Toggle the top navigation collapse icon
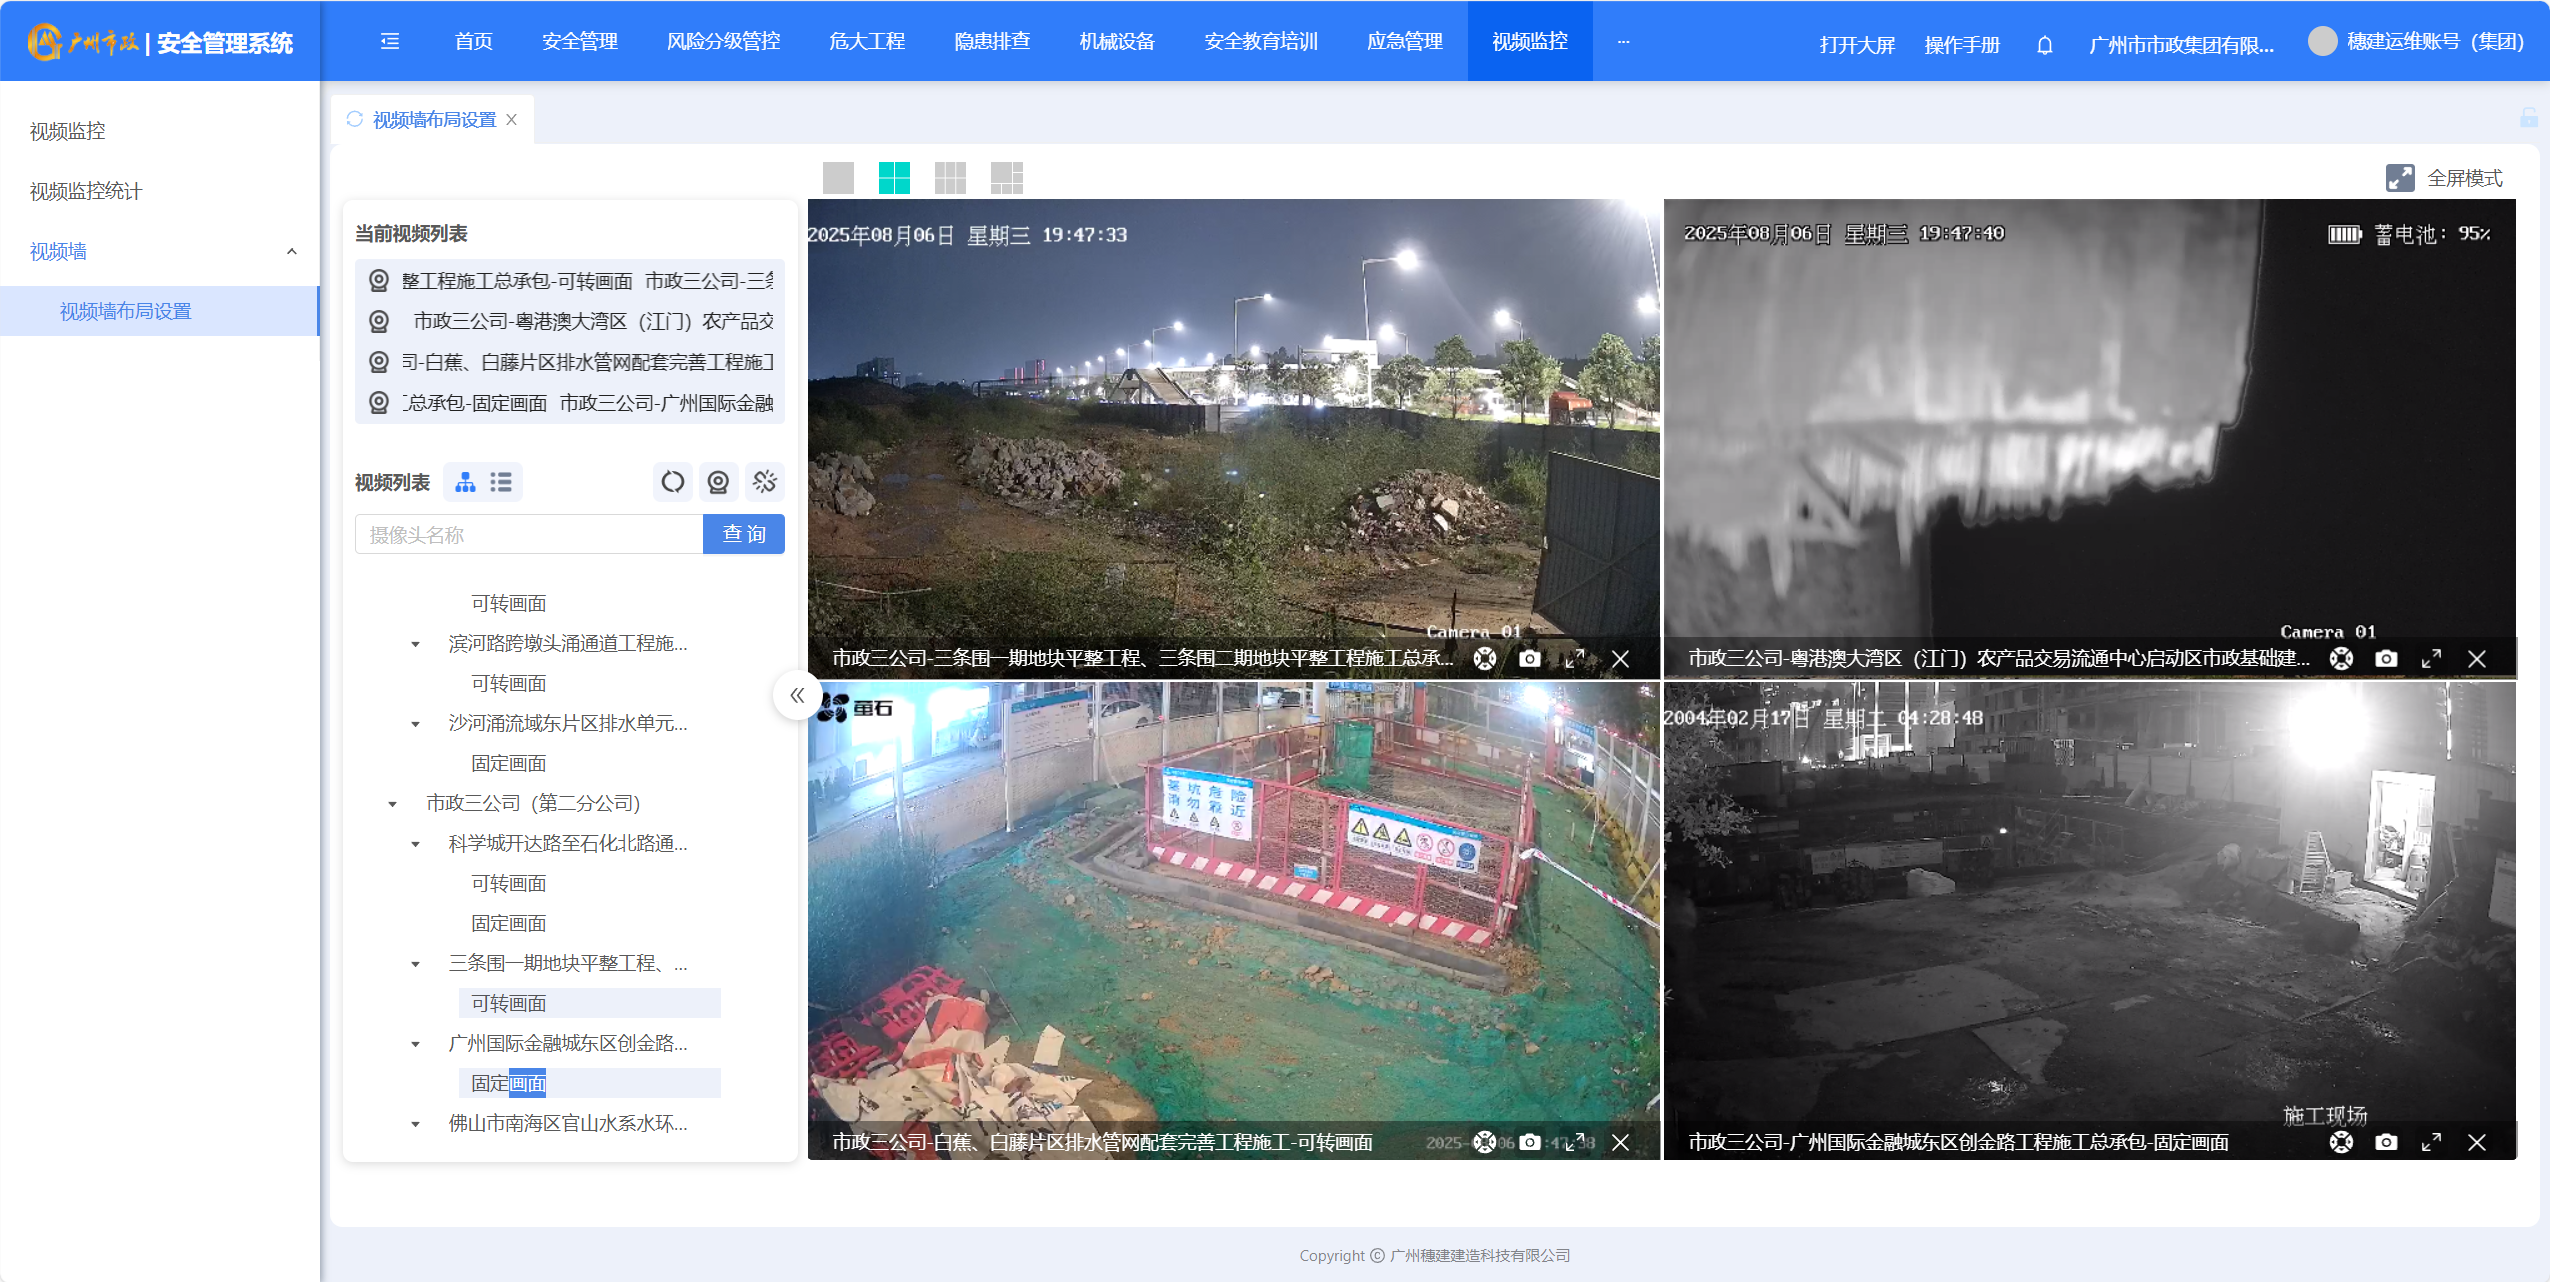 click(x=390, y=41)
